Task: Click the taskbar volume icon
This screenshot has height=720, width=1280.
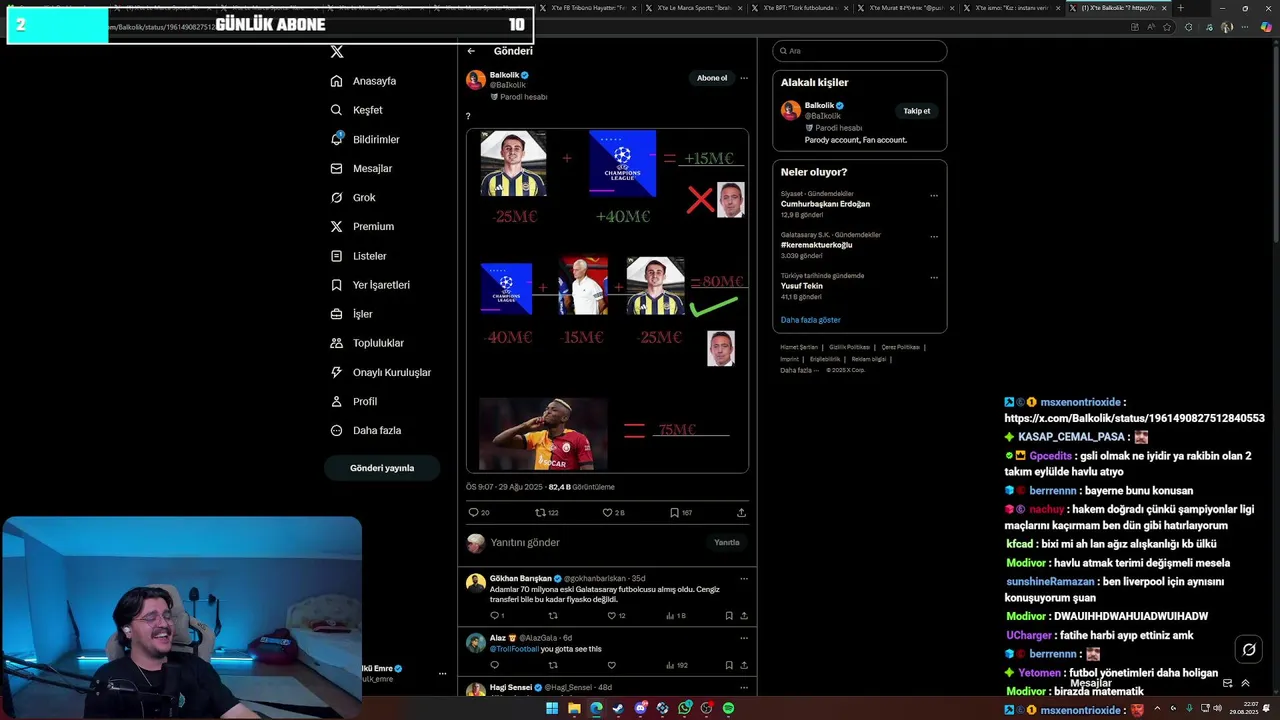Action: click(1220, 709)
